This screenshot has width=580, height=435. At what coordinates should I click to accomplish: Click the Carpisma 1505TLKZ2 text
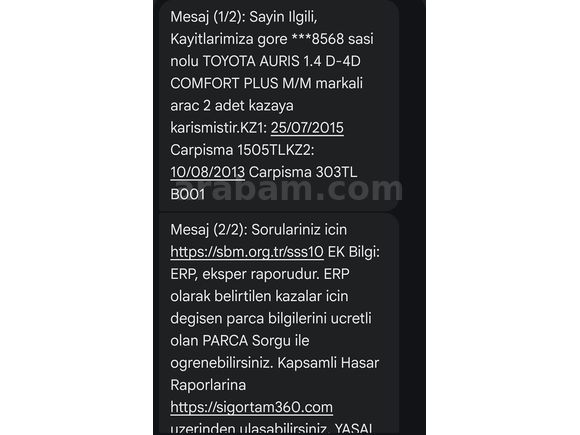click(242, 150)
